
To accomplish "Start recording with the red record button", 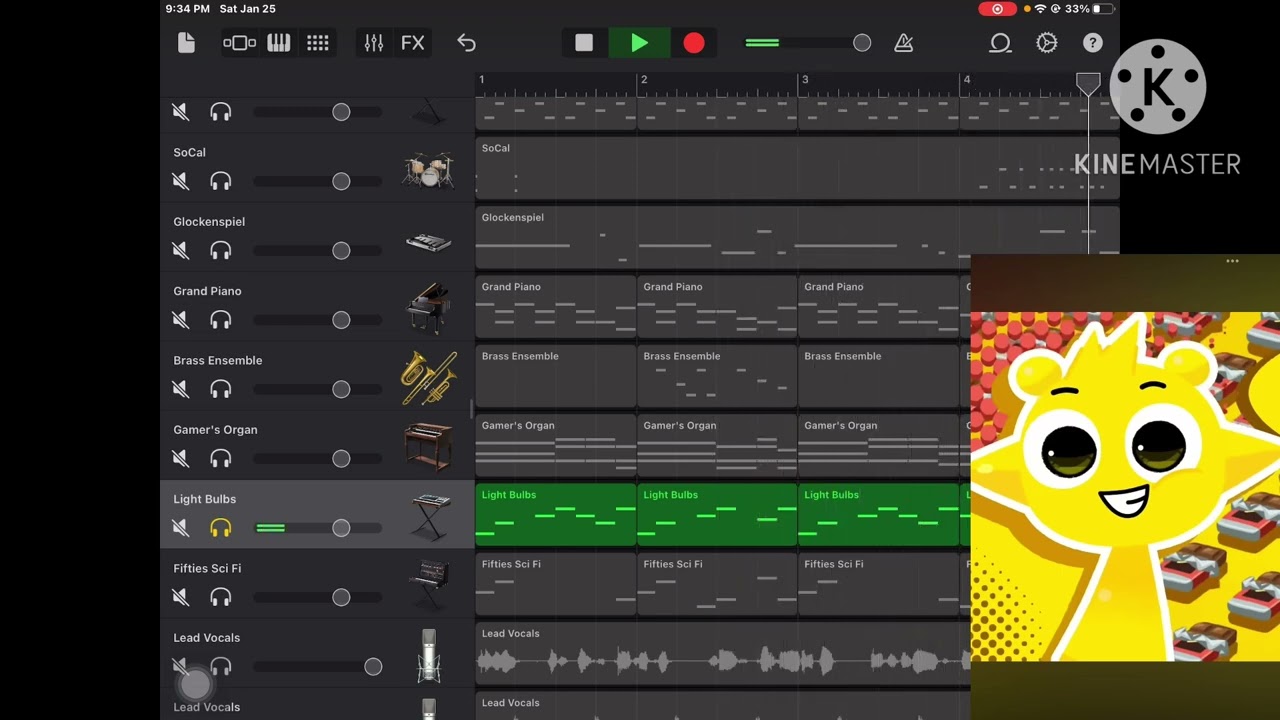I will tap(694, 43).
